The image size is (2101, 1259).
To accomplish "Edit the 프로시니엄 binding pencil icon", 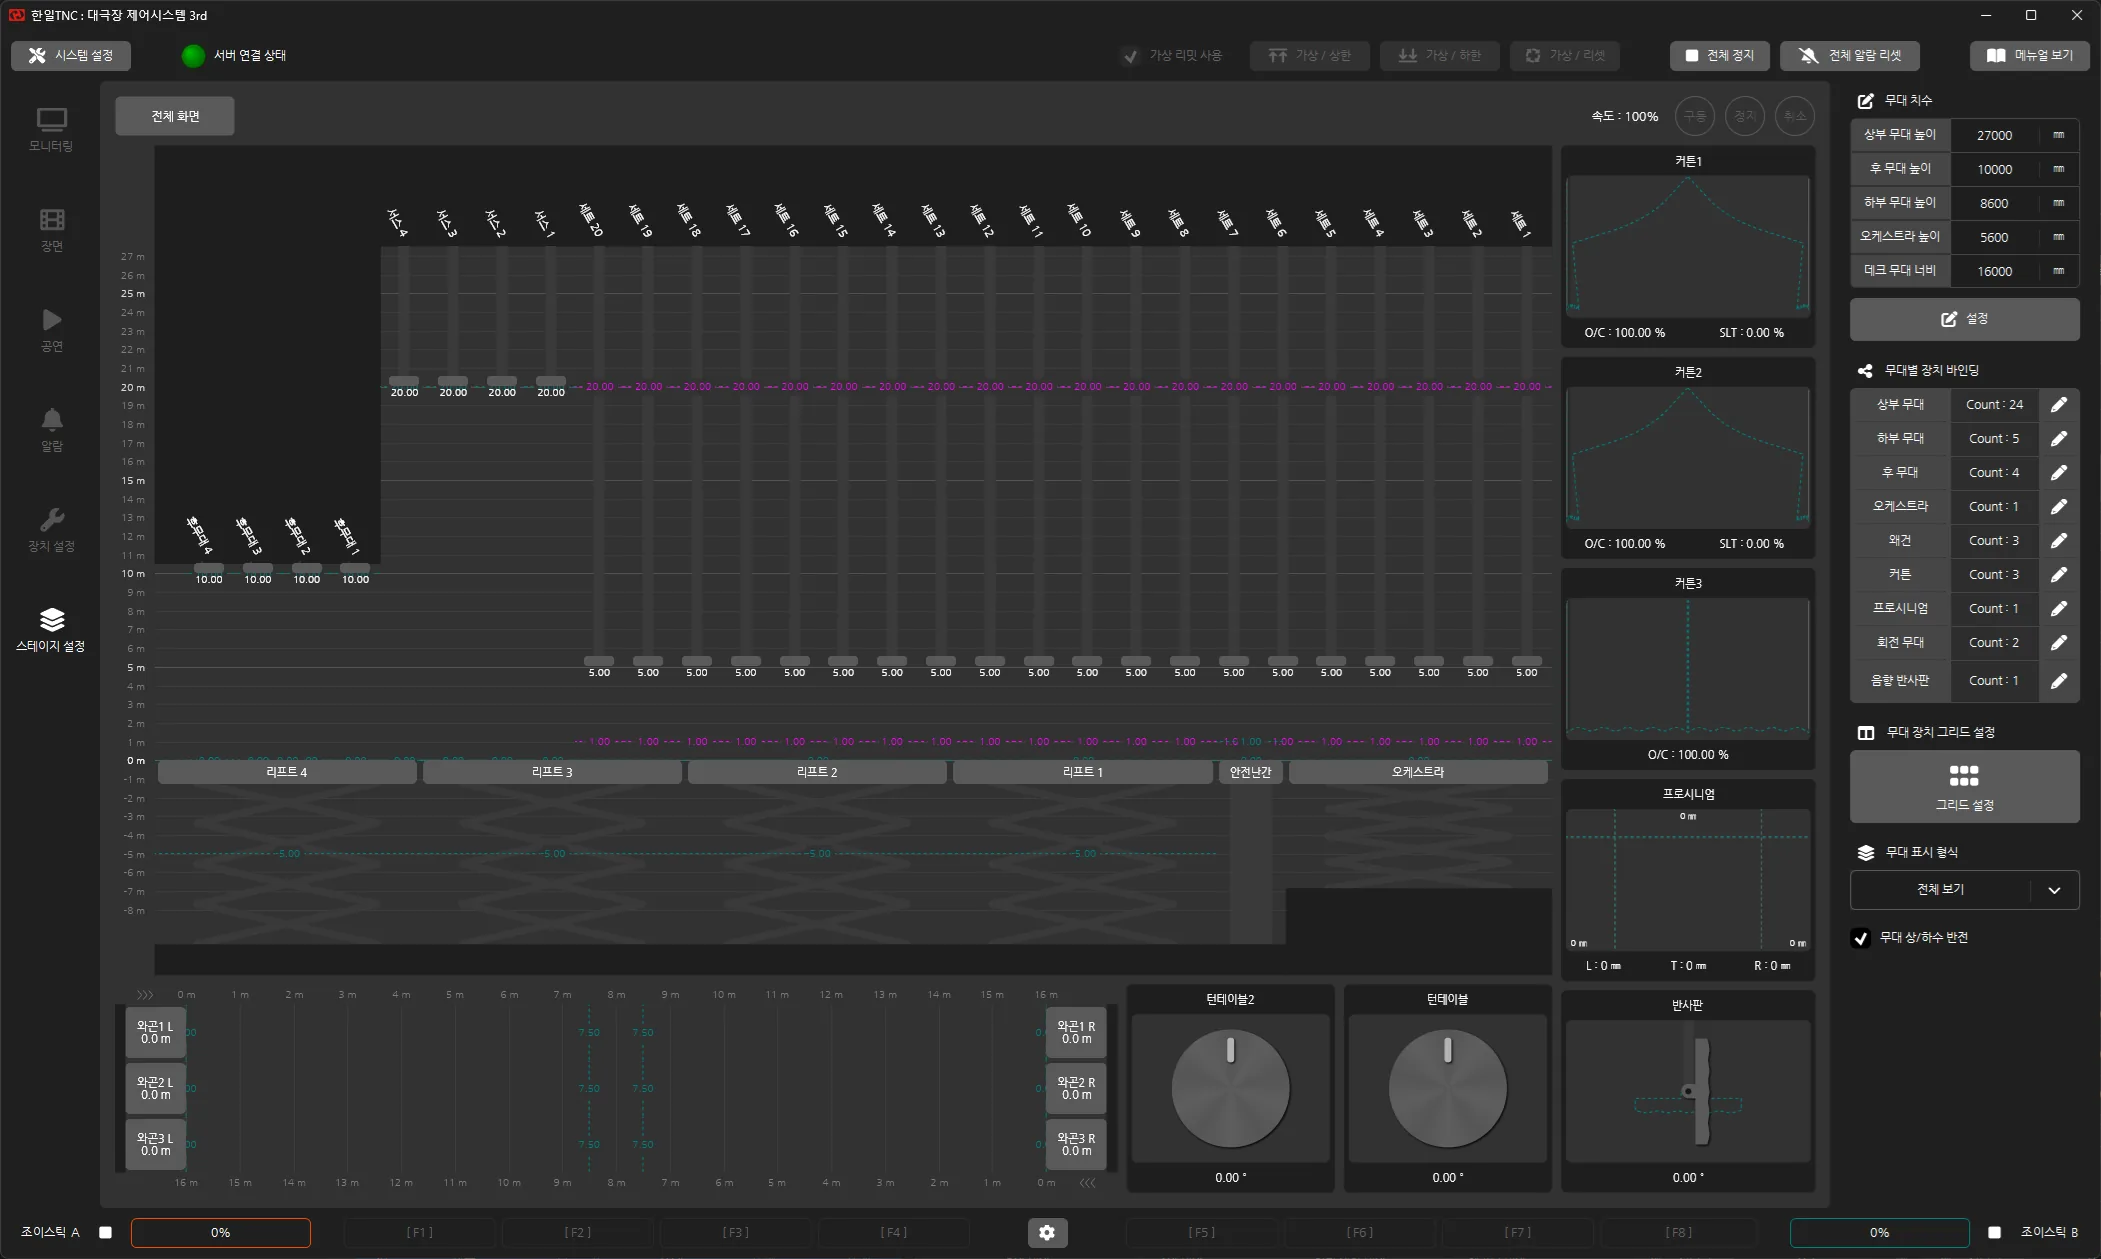I will pos(2058,609).
